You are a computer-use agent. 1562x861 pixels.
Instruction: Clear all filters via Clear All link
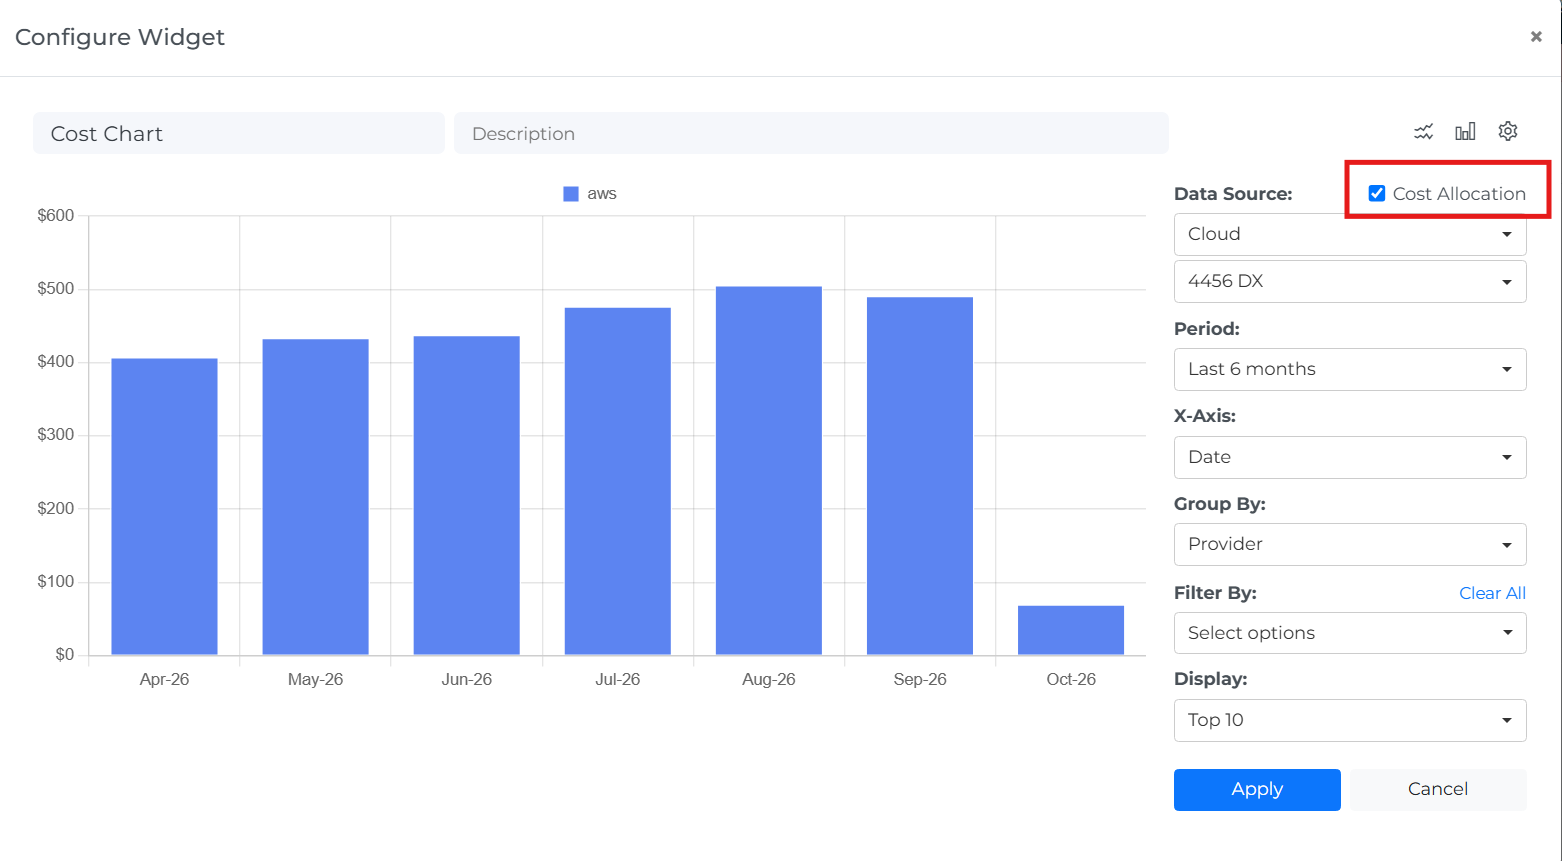point(1492,593)
